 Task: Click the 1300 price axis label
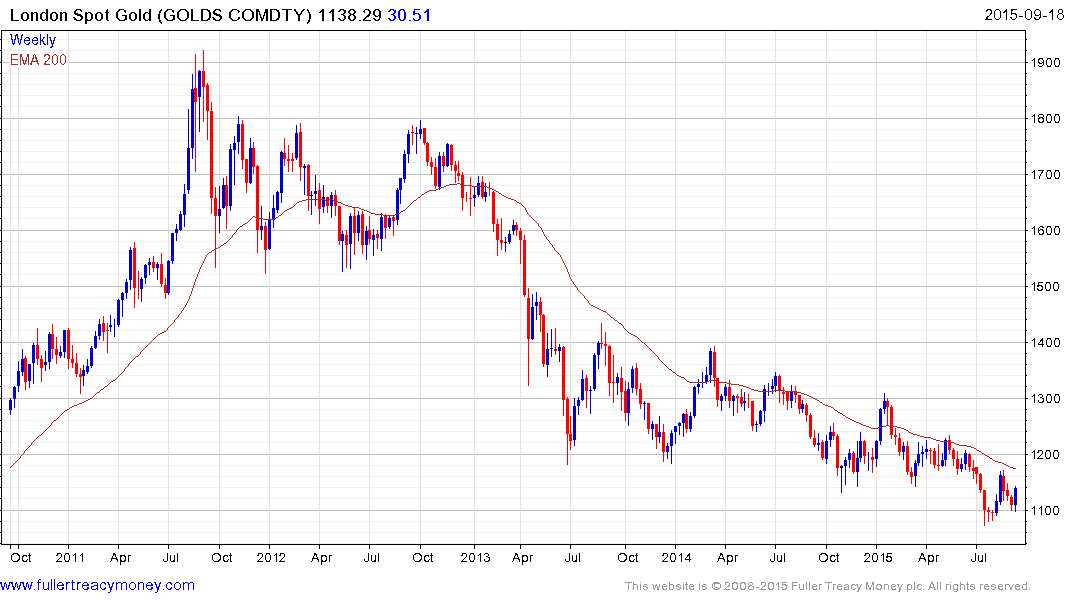(1046, 398)
